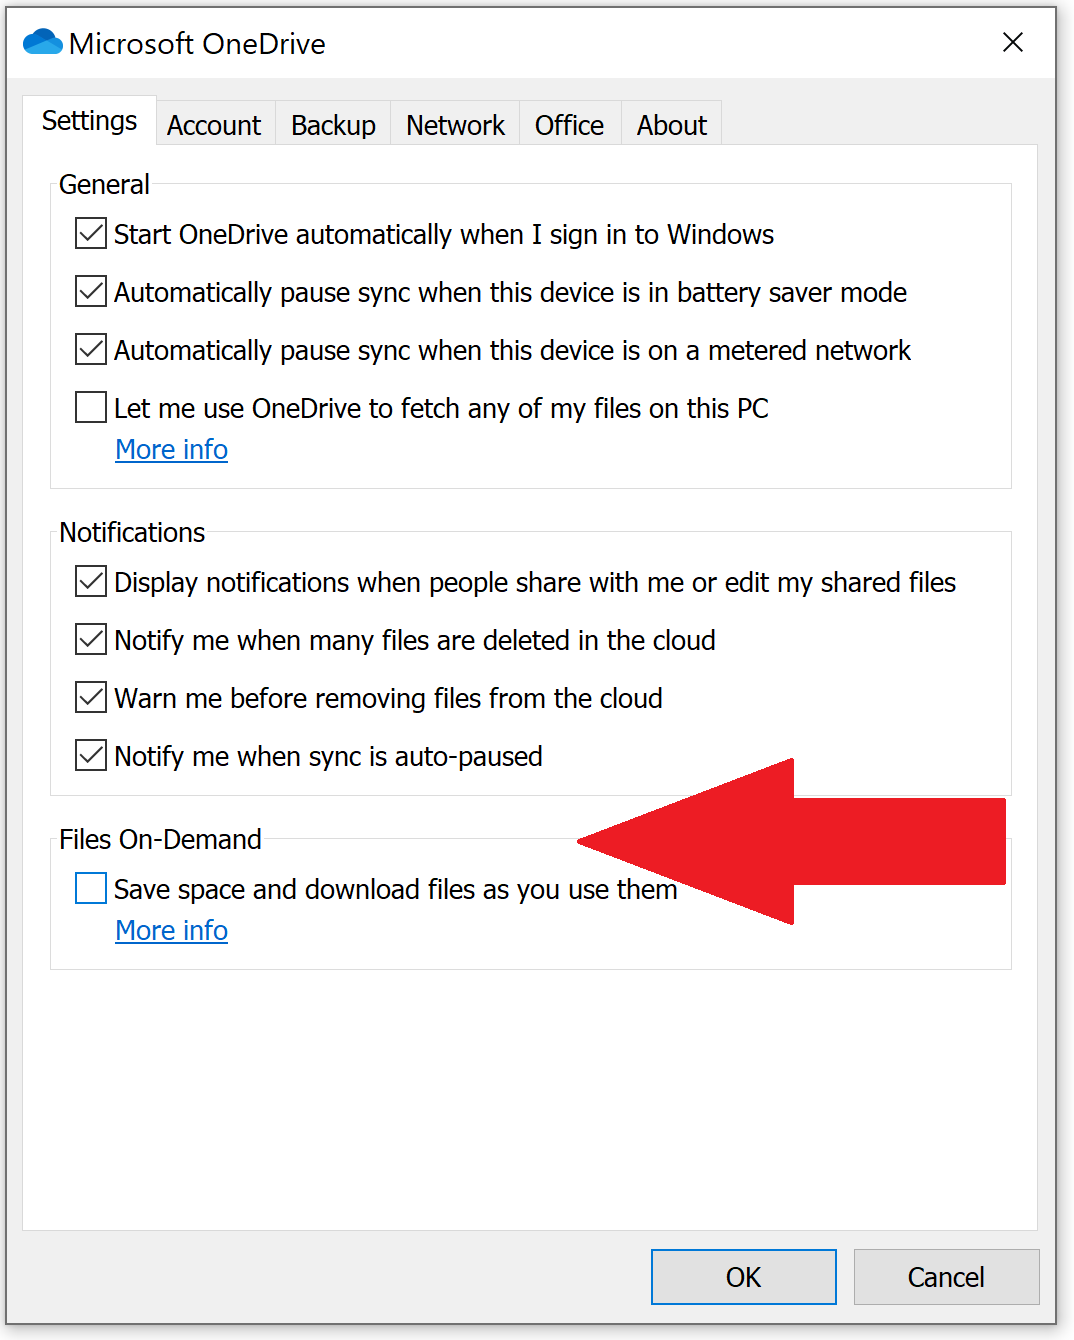The width and height of the screenshot is (1074, 1340).
Task: Open the Backup tab
Action: pos(332,124)
